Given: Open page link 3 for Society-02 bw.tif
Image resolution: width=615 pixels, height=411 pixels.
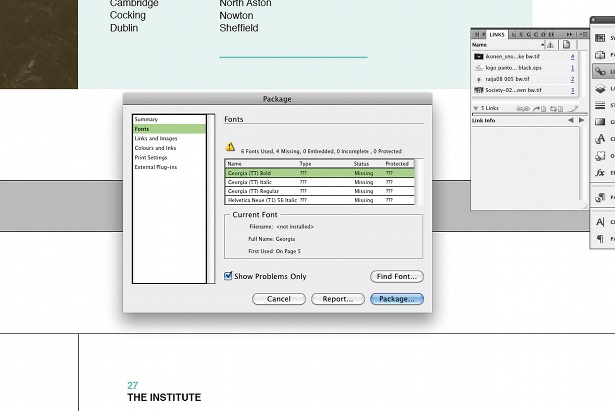Looking at the screenshot, I should click(572, 90).
